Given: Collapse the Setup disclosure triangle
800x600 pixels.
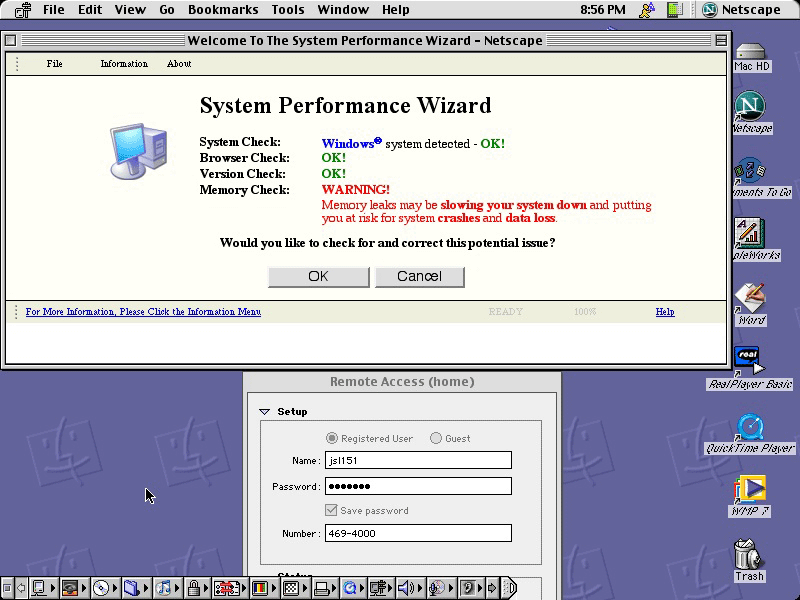Looking at the screenshot, I should pyautogui.click(x=264, y=412).
